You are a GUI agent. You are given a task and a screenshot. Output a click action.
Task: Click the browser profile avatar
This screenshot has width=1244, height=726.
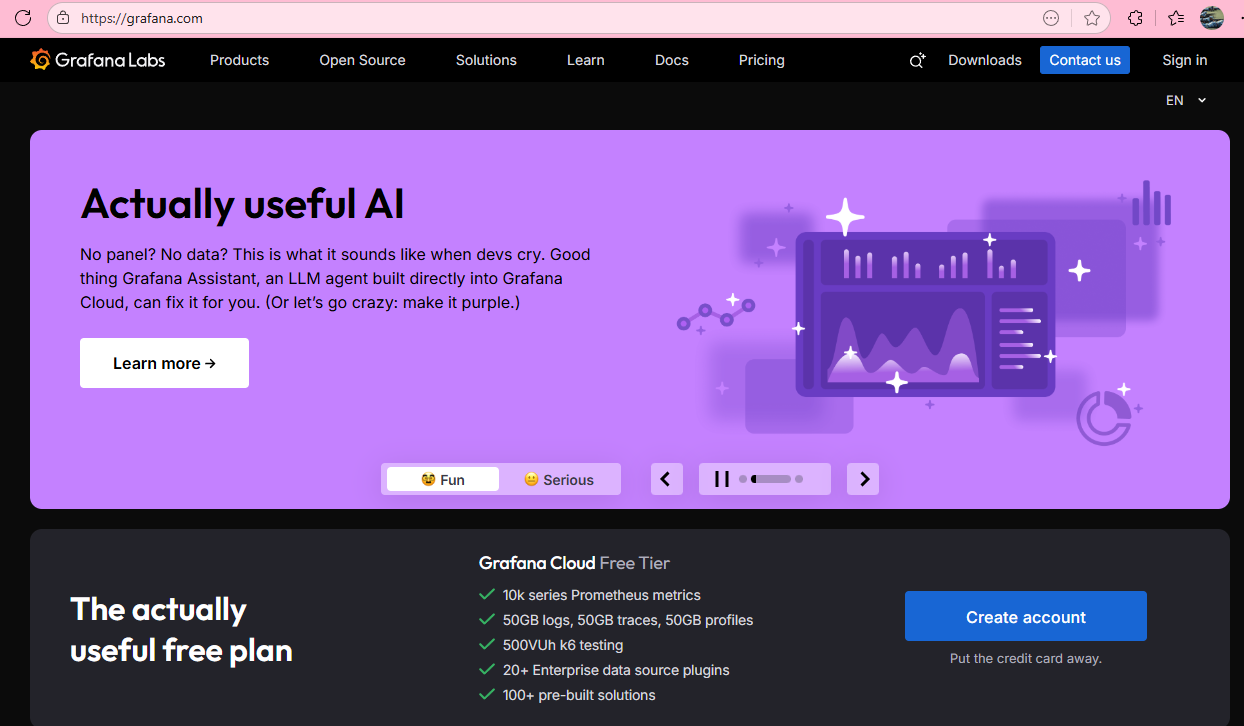pyautogui.click(x=1212, y=18)
